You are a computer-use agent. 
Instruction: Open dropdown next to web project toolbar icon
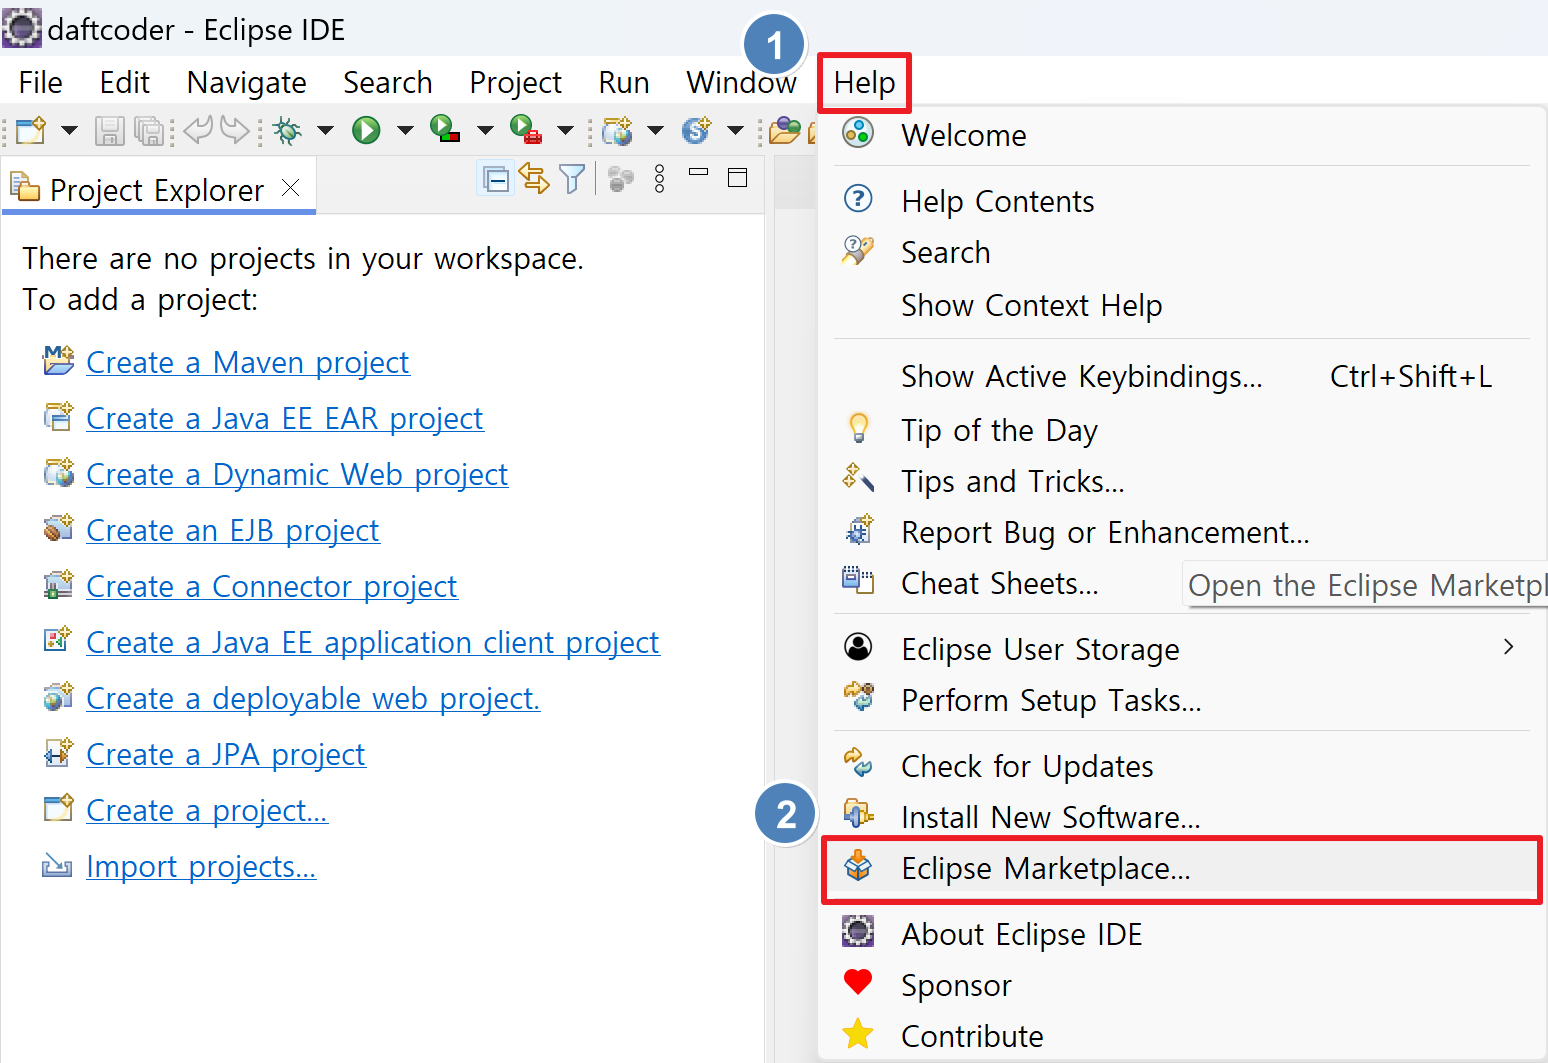[x=655, y=130]
